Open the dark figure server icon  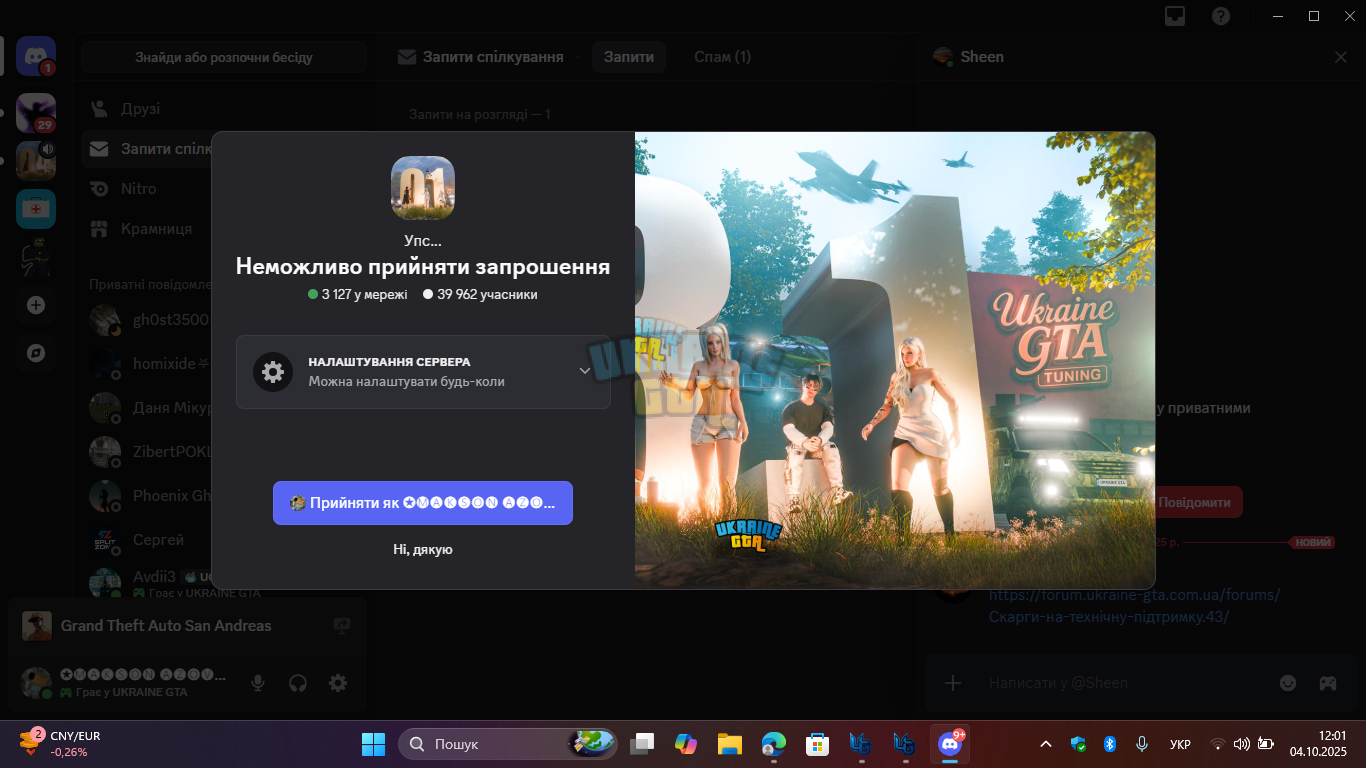point(36,257)
